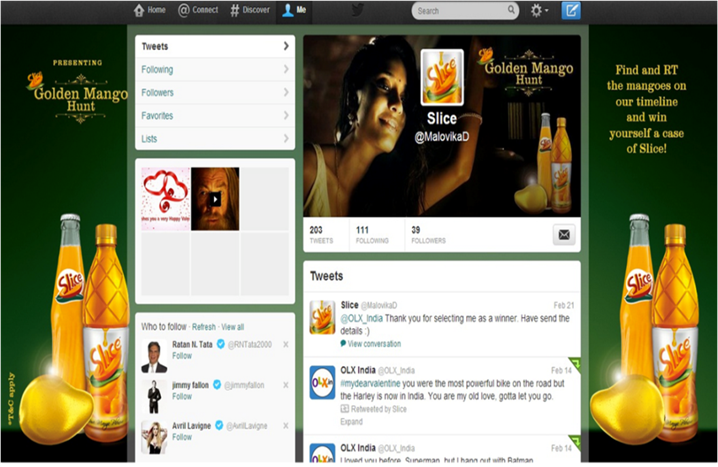Viewport: 718px width, 467px height.
Task: View conversation on the Slice tweet
Action: 374,344
